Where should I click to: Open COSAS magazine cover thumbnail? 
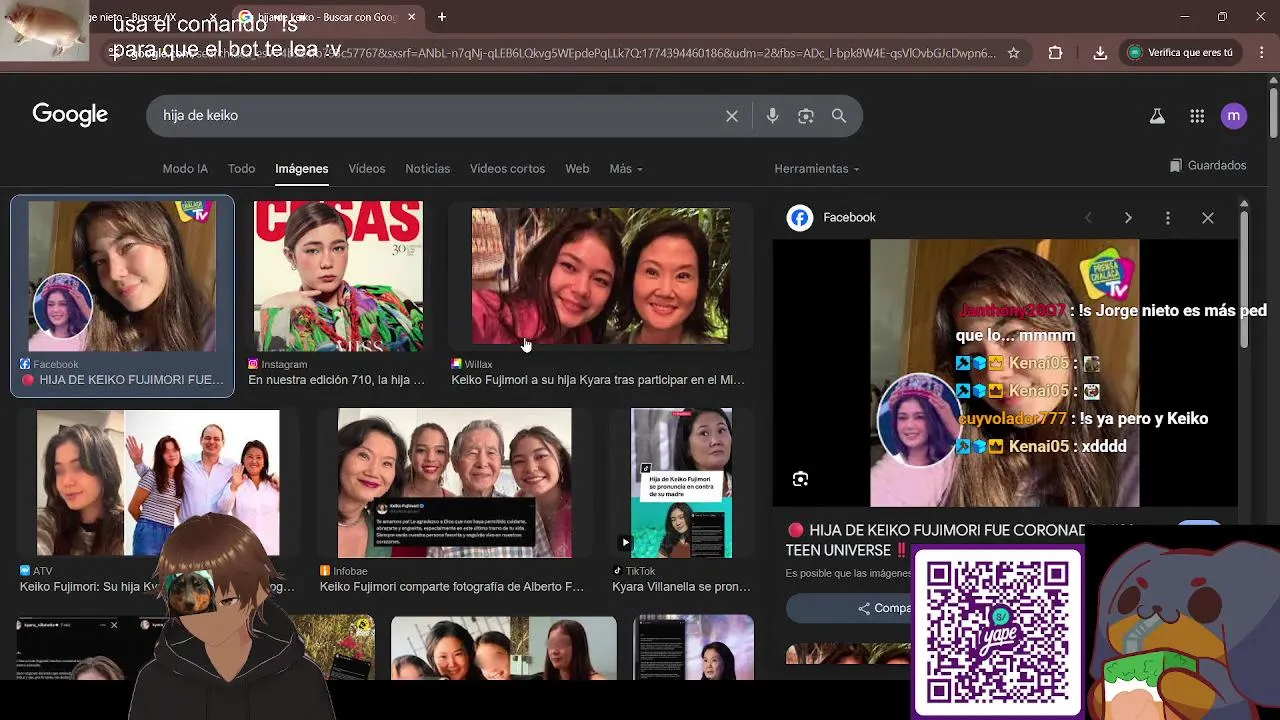(338, 276)
